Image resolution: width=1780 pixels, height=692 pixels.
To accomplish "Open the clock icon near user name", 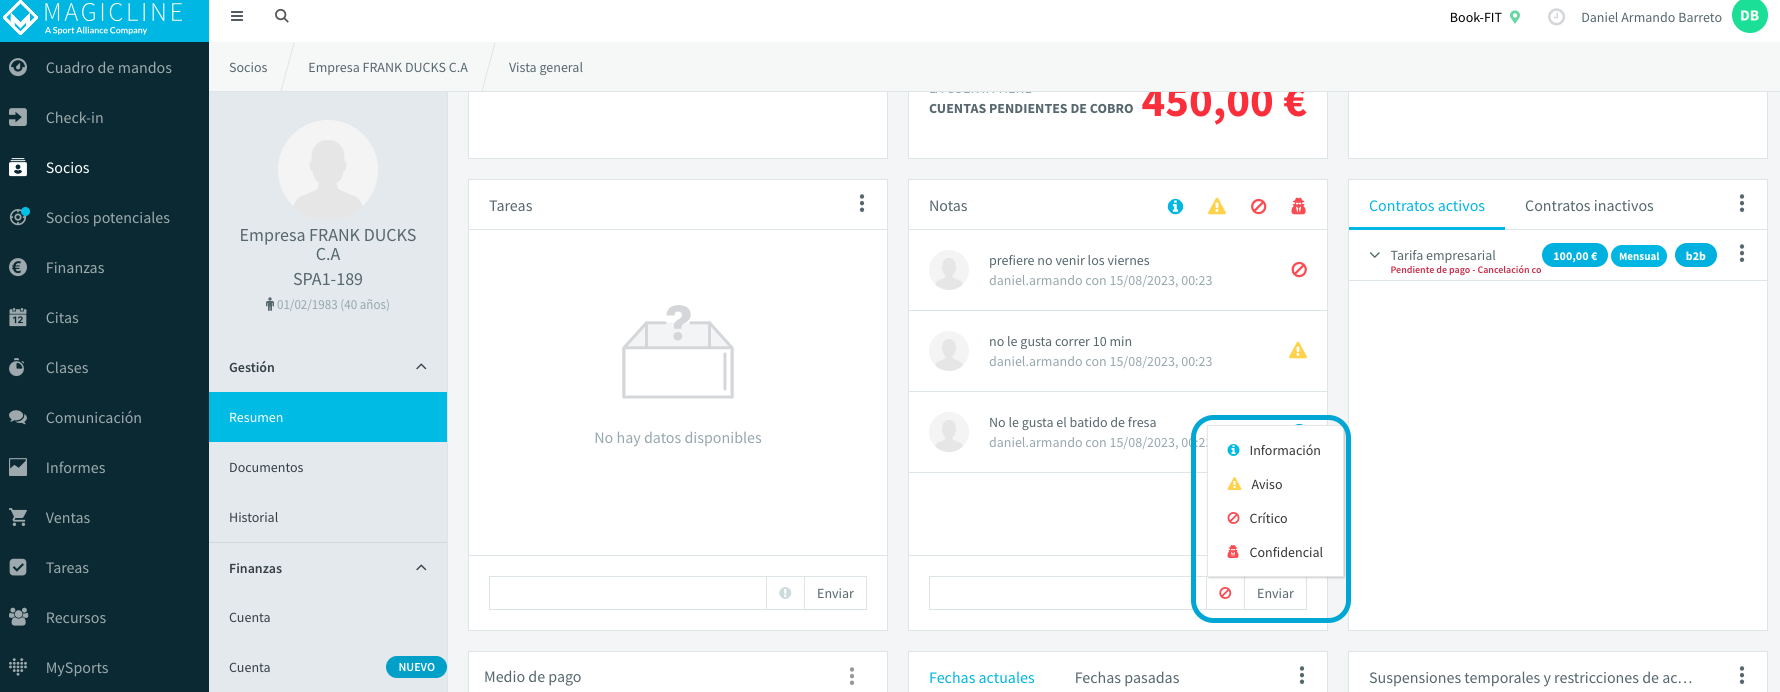I will (1556, 17).
